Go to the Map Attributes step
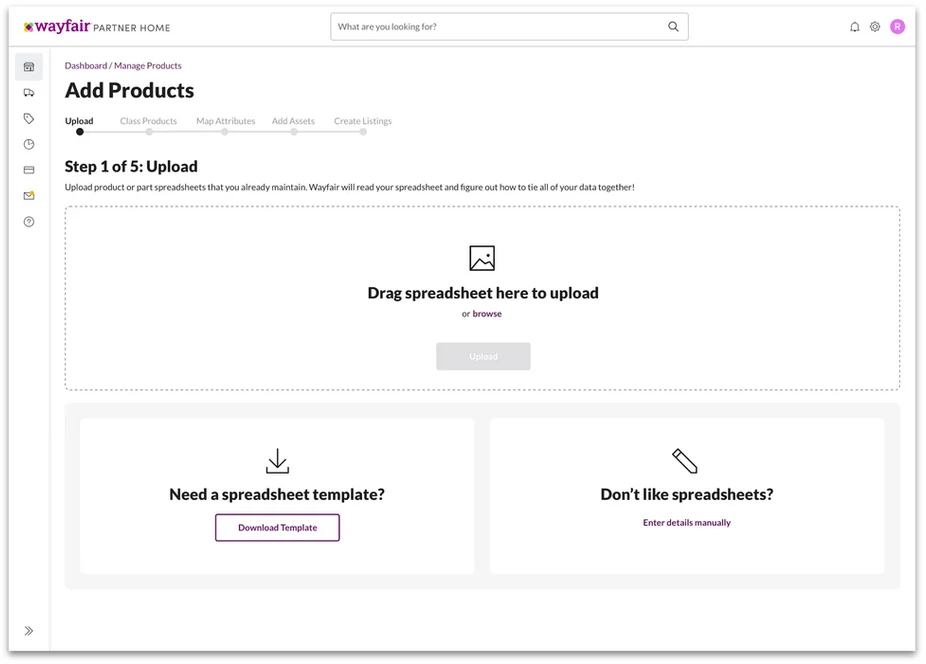This screenshot has height=664, width=926. pos(226,121)
